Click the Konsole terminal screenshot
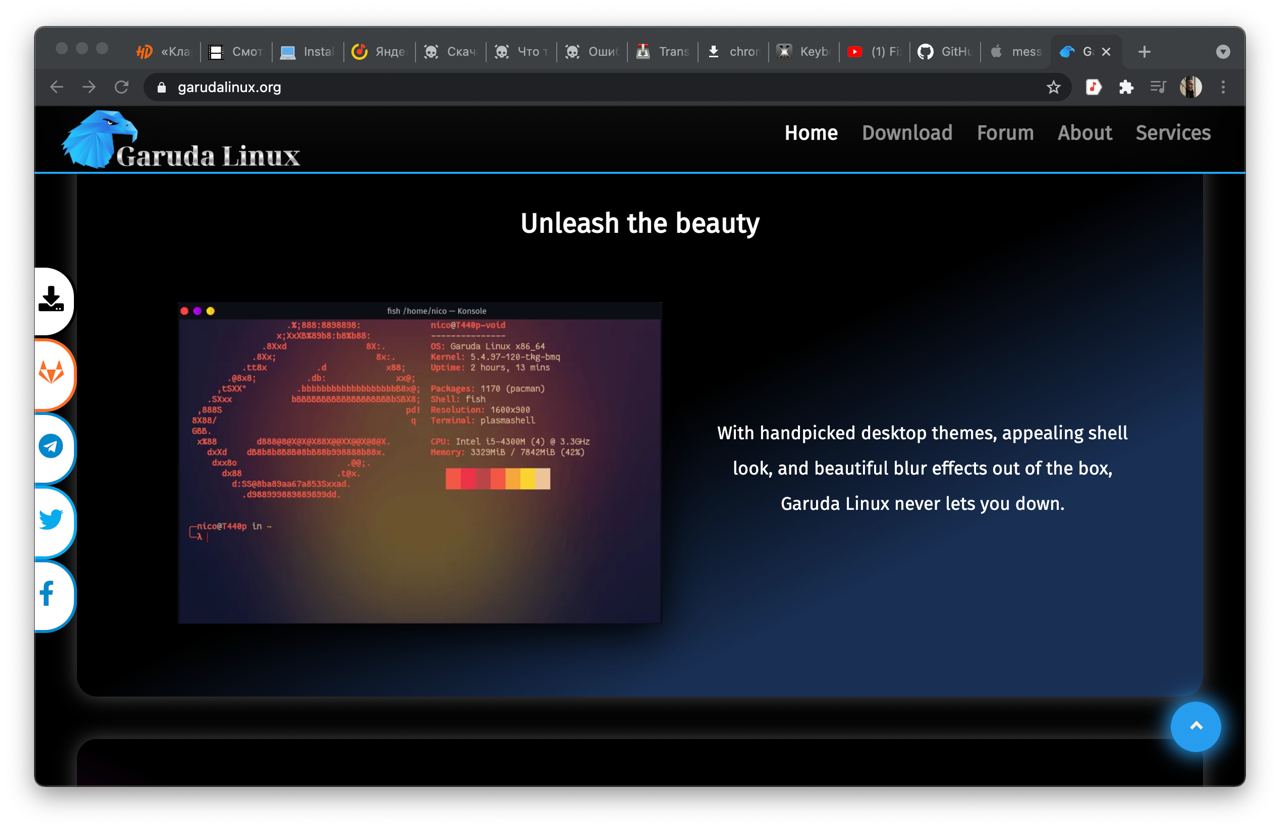The height and width of the screenshot is (829, 1280). (x=420, y=463)
